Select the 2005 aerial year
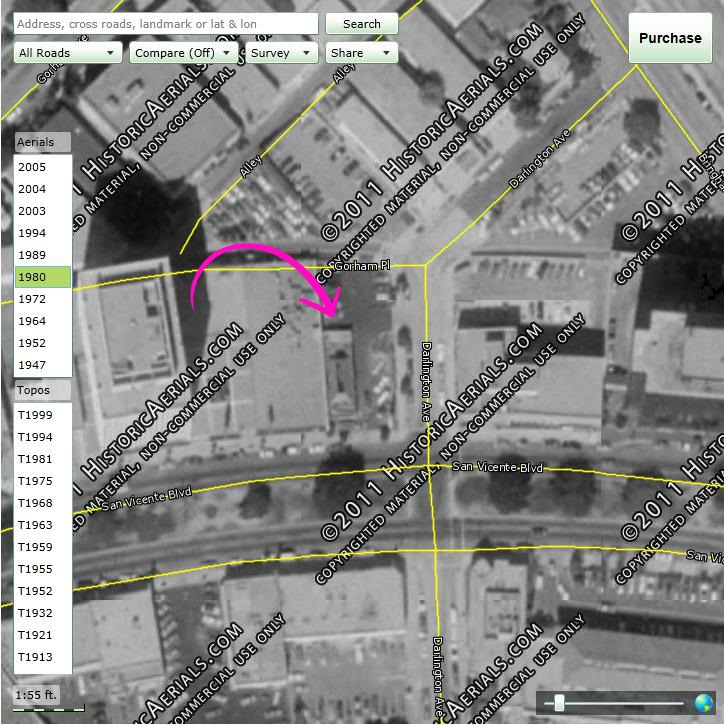This screenshot has width=724, height=725. (33, 167)
